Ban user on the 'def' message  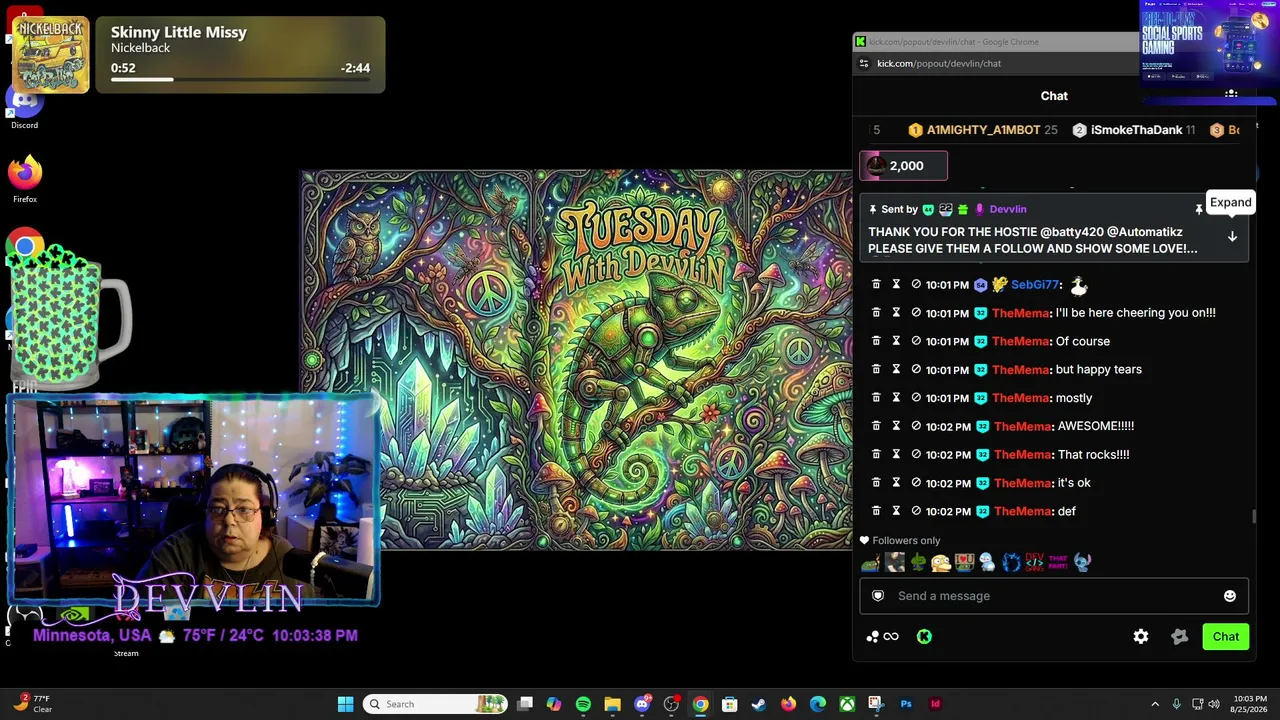tap(916, 511)
